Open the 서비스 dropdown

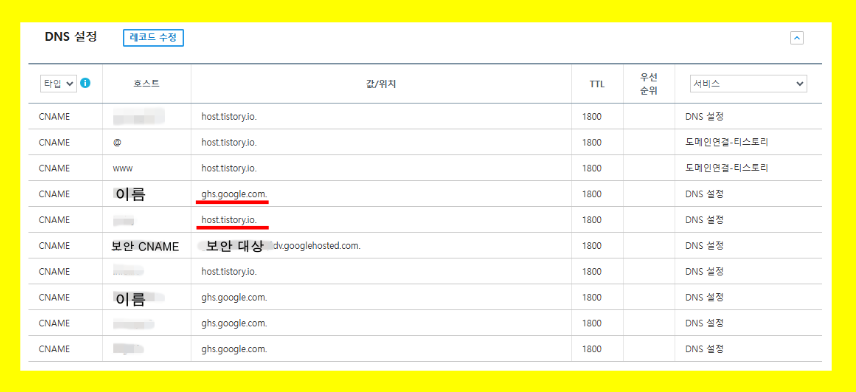coord(748,84)
